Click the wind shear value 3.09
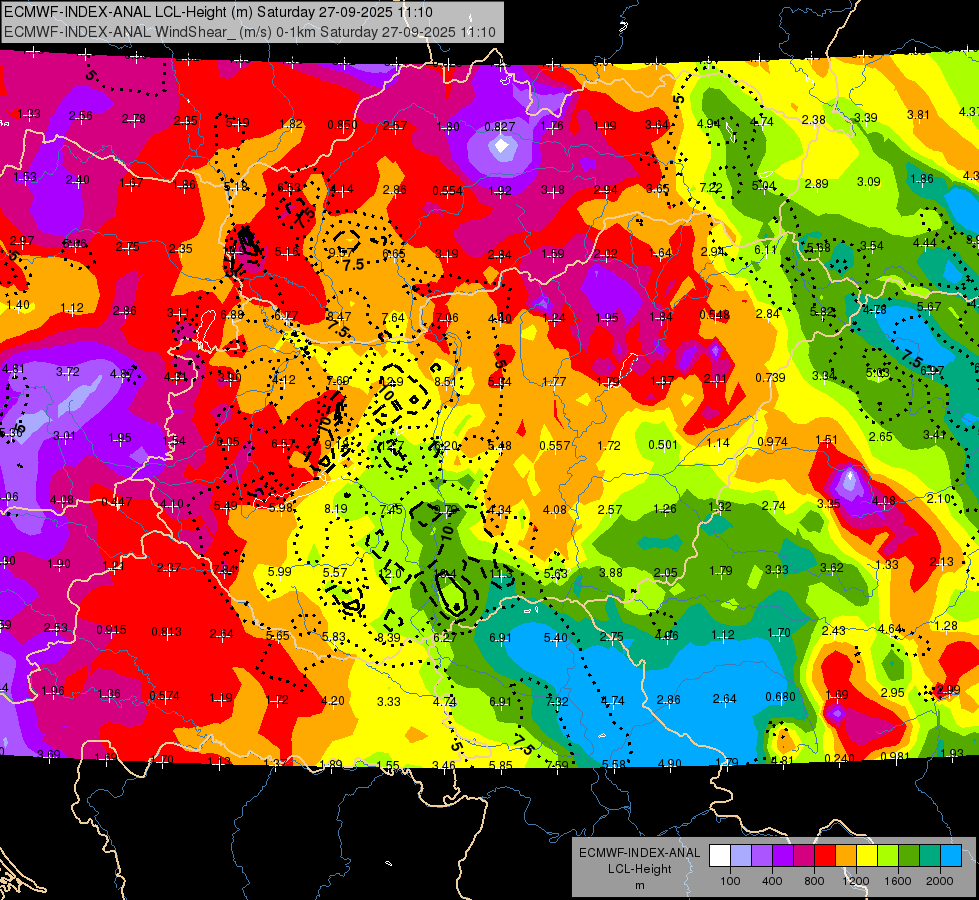This screenshot has height=900, width=979. pyautogui.click(x=868, y=182)
